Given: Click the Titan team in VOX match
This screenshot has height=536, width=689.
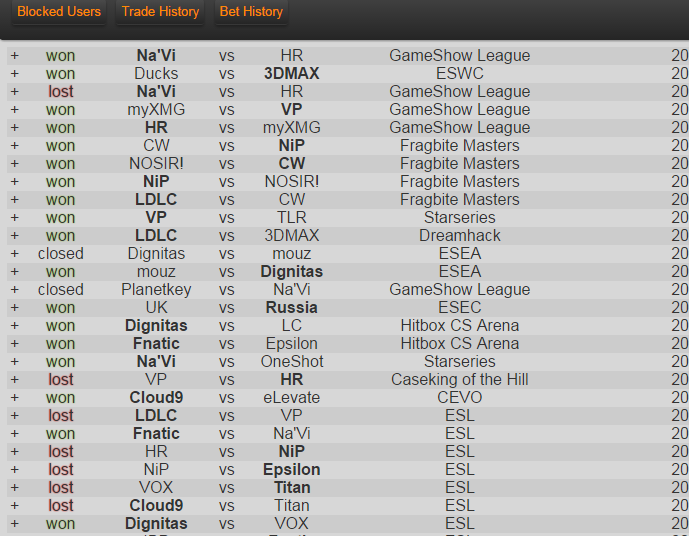Looking at the screenshot, I should (292, 488).
